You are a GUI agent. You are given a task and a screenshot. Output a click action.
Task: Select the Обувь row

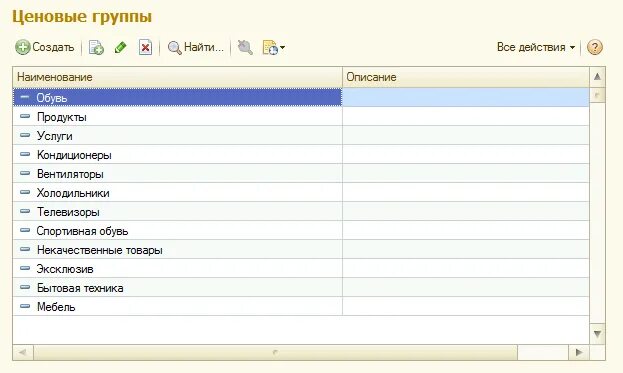(x=301, y=97)
